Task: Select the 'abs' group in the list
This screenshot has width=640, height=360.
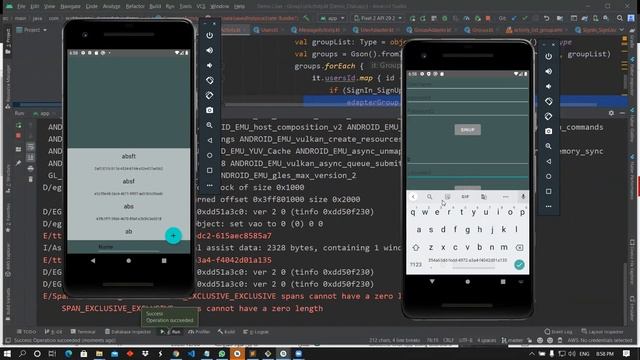Action: (x=129, y=207)
